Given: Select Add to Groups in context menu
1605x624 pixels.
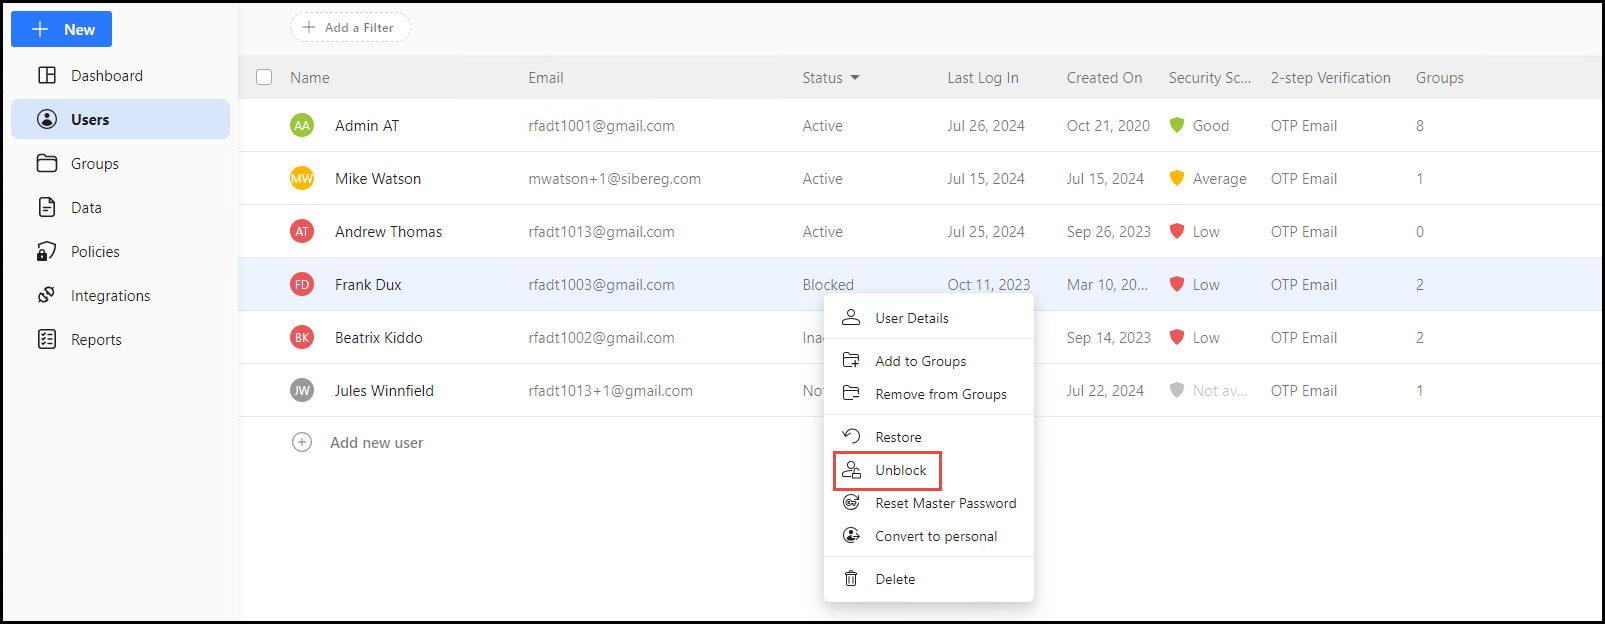Looking at the screenshot, I should (920, 362).
